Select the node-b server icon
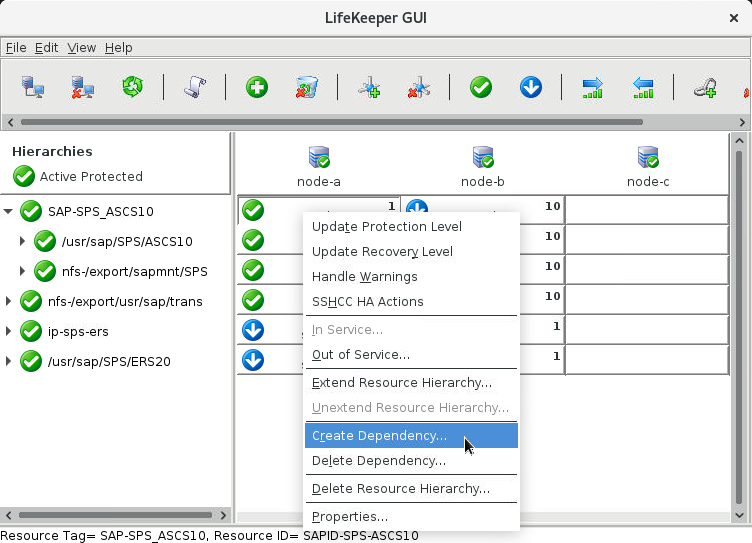Viewport: 752px width, 543px height. 483,157
